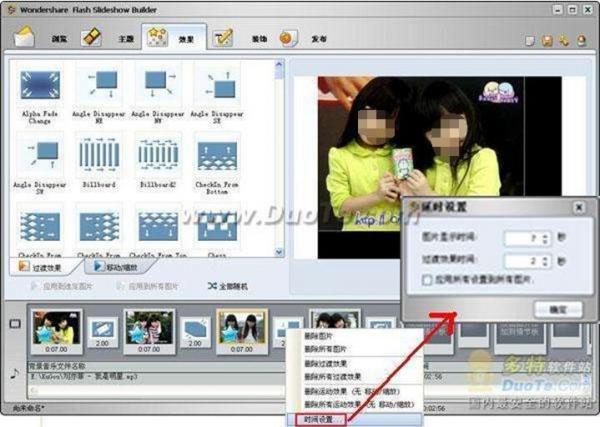Open the 装饰 (Decorate) pencil icon
Viewport: 600px width, 427px height.
pyautogui.click(x=223, y=38)
